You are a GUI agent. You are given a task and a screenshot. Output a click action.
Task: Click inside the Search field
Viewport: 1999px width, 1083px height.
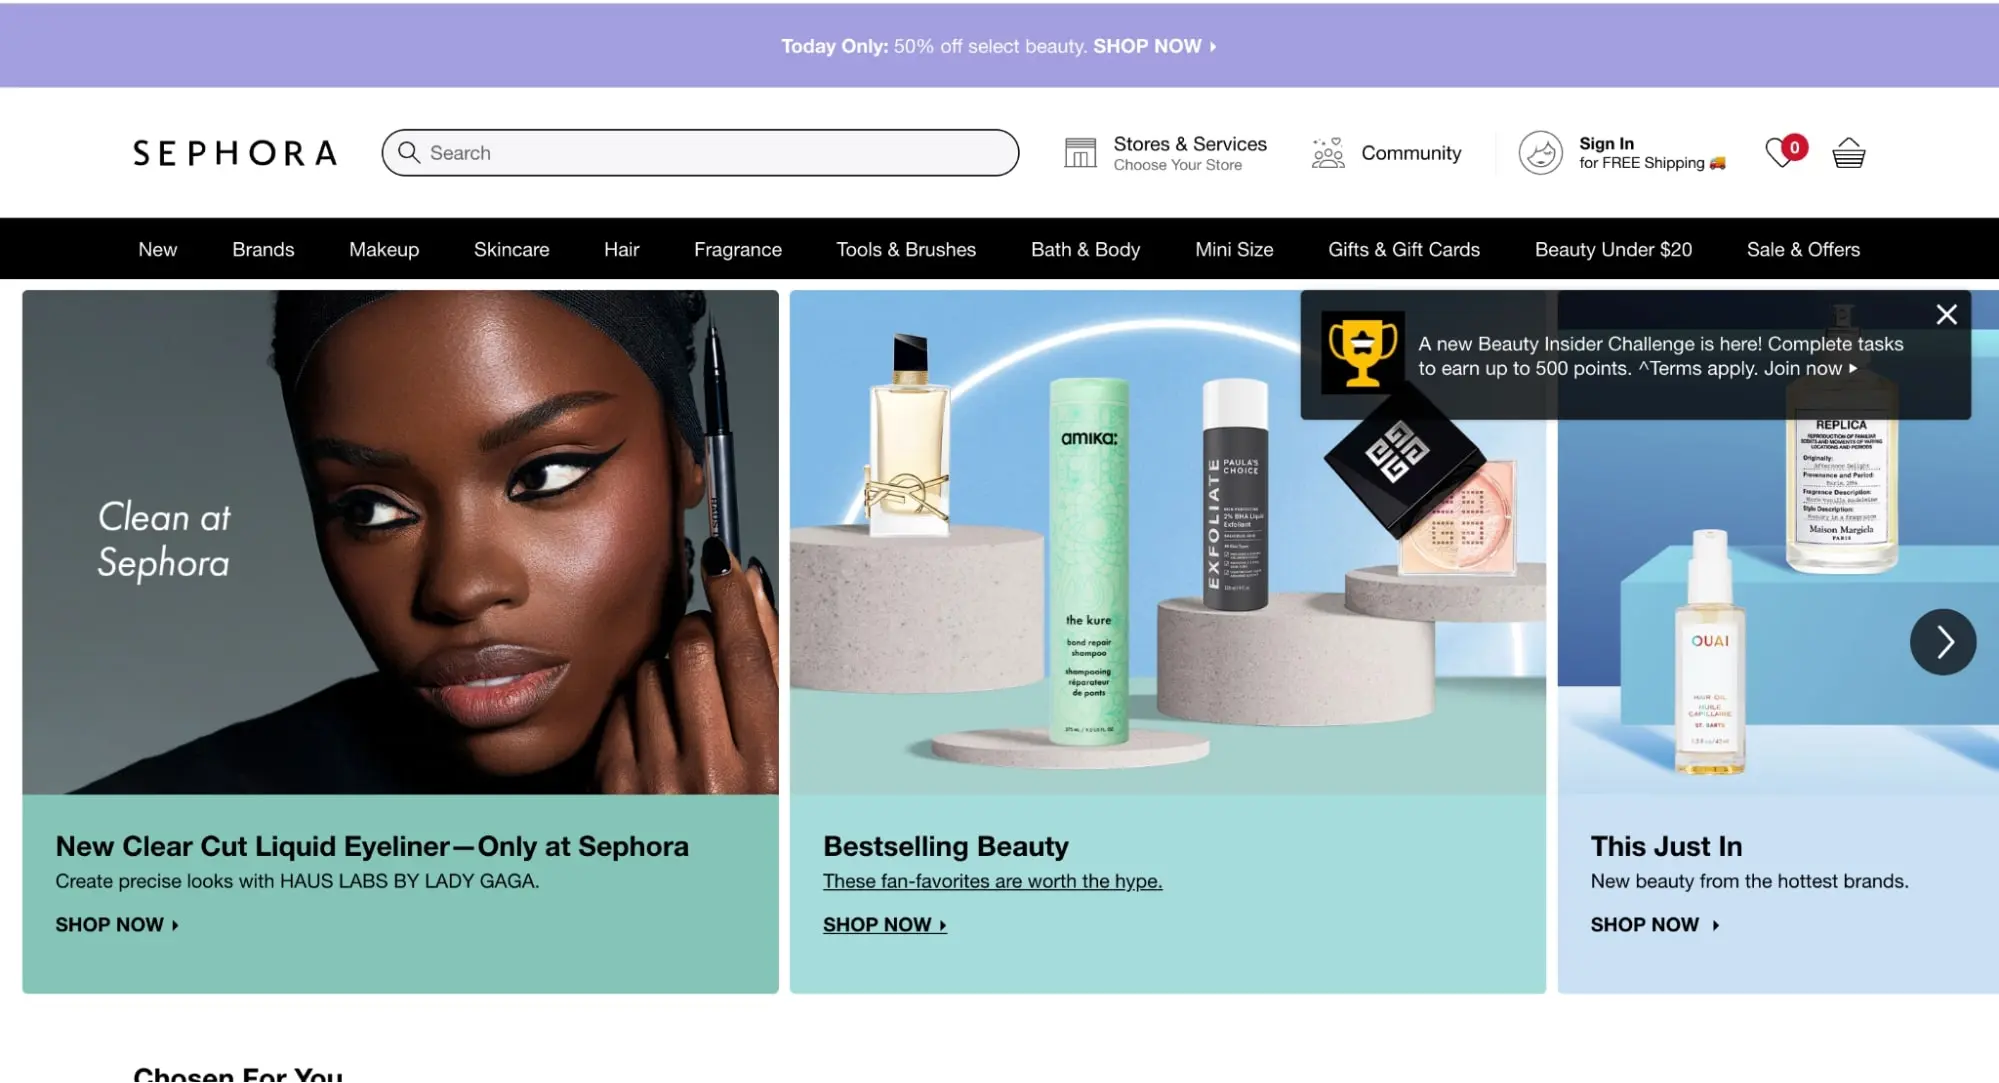(700, 153)
